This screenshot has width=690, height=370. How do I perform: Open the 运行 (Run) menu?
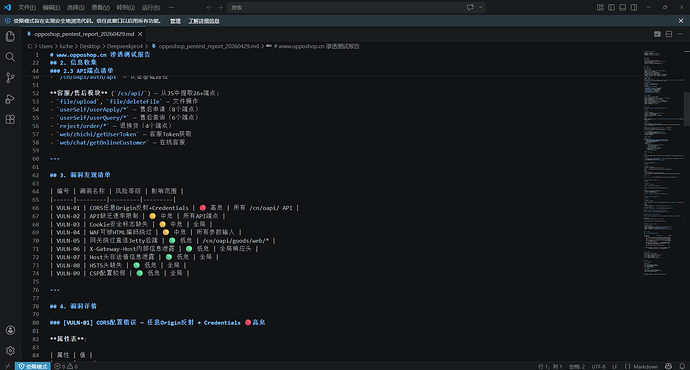(150, 7)
